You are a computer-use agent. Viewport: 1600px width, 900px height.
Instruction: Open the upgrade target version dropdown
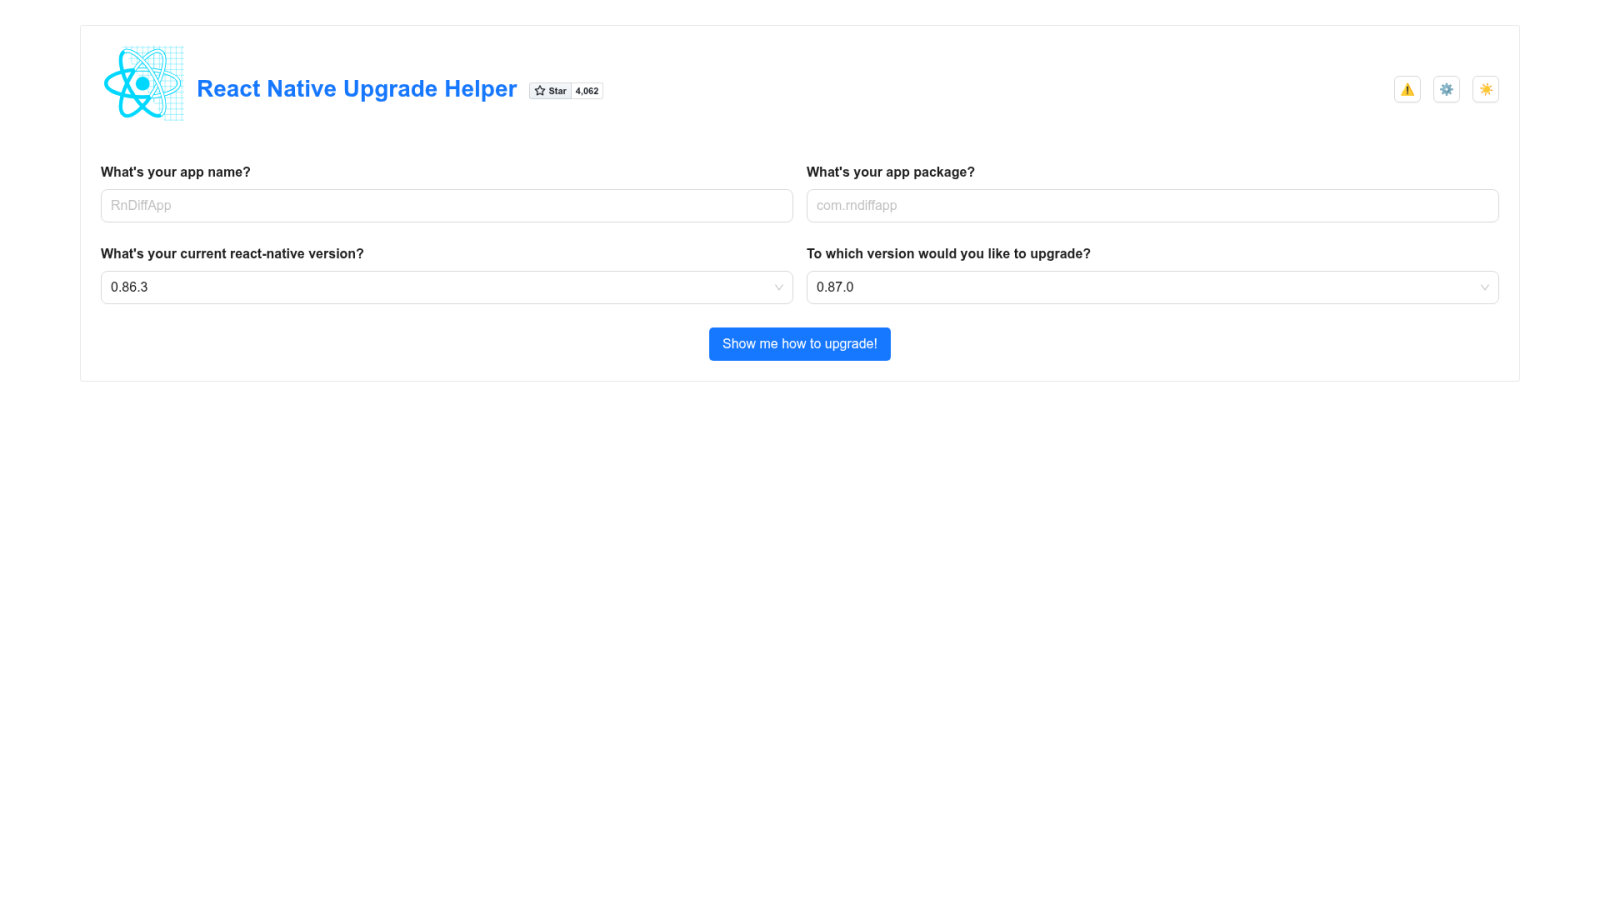click(x=1152, y=288)
